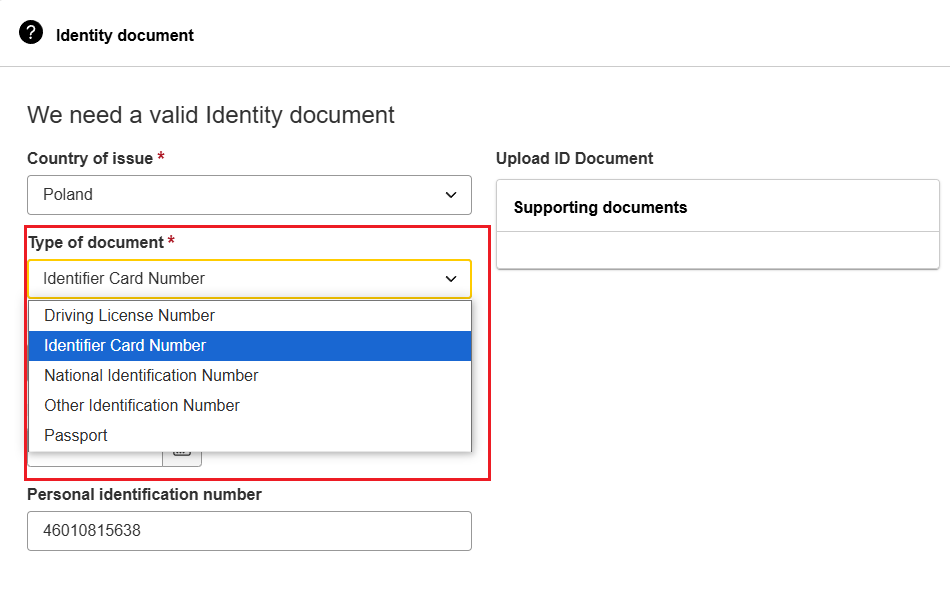Click the Upload ID Document label
The image size is (950, 595).
(x=574, y=158)
